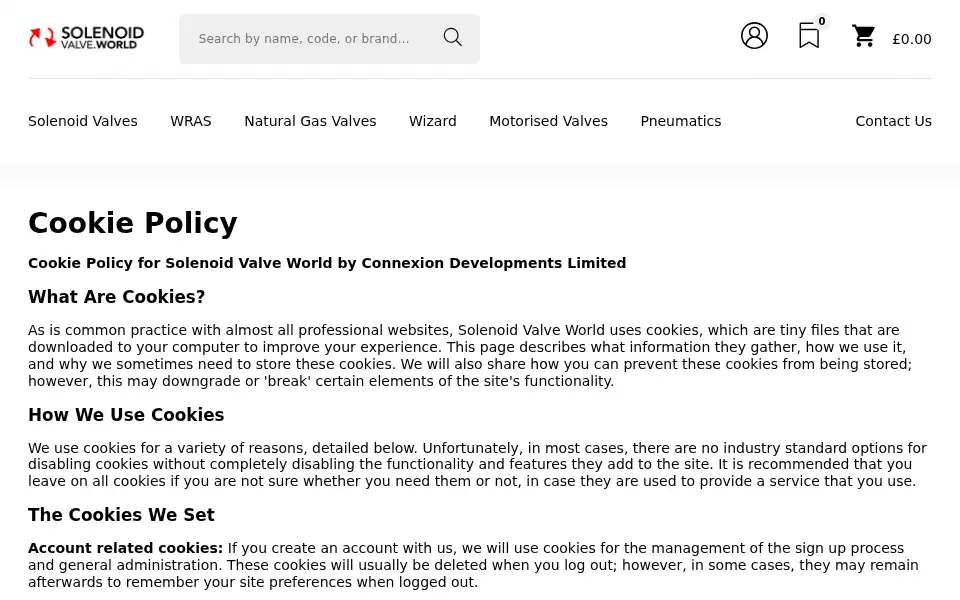Click the magnifying glass search icon
The width and height of the screenshot is (960, 600).
pos(452,37)
